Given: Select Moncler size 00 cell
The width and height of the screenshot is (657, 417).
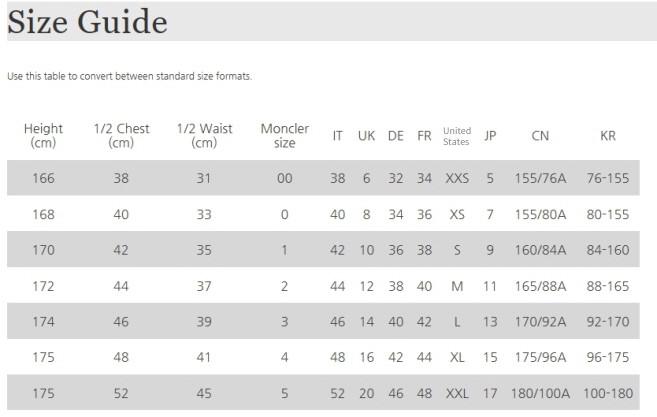Looking at the screenshot, I should pos(285,178).
